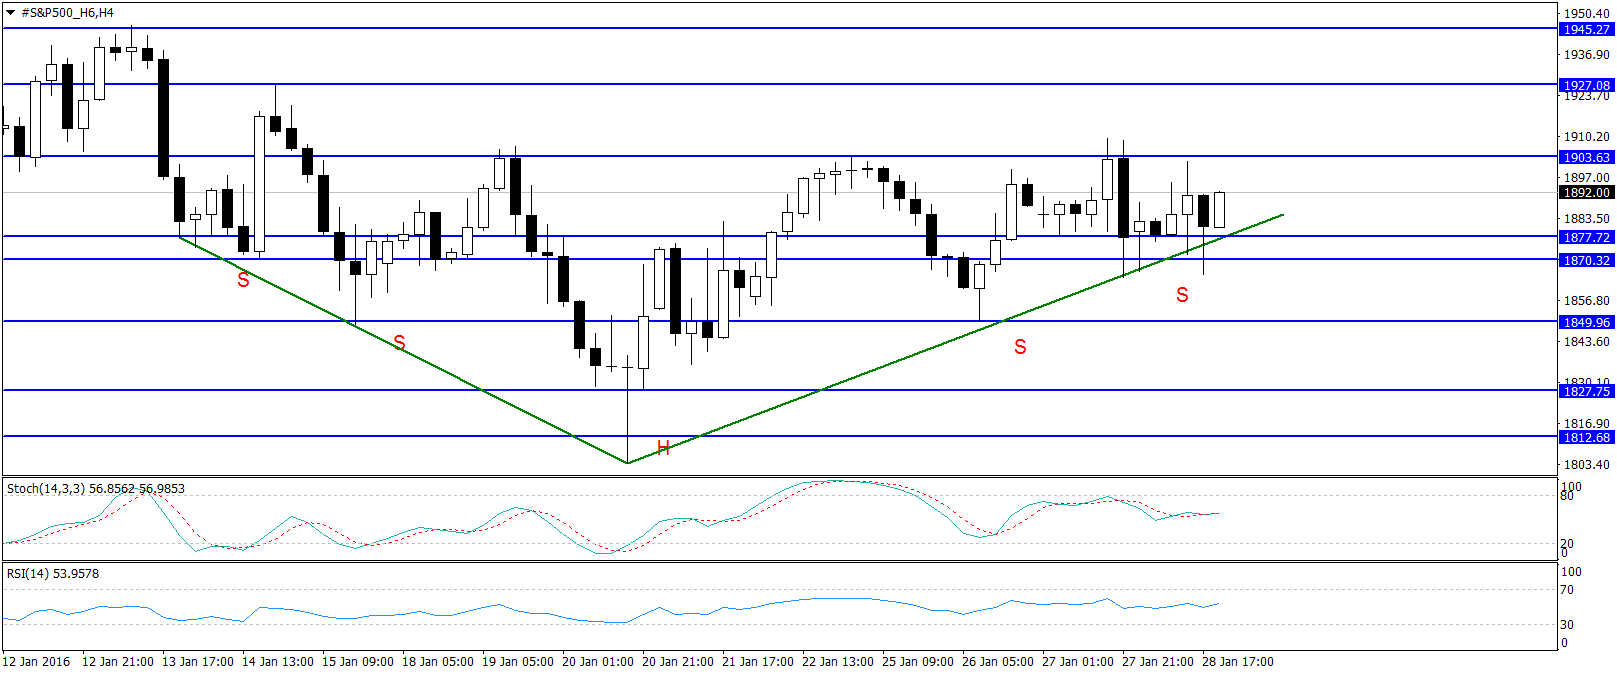Click the 20 Jan 01:00 time label
The height and width of the screenshot is (674, 1617).
coord(598,662)
